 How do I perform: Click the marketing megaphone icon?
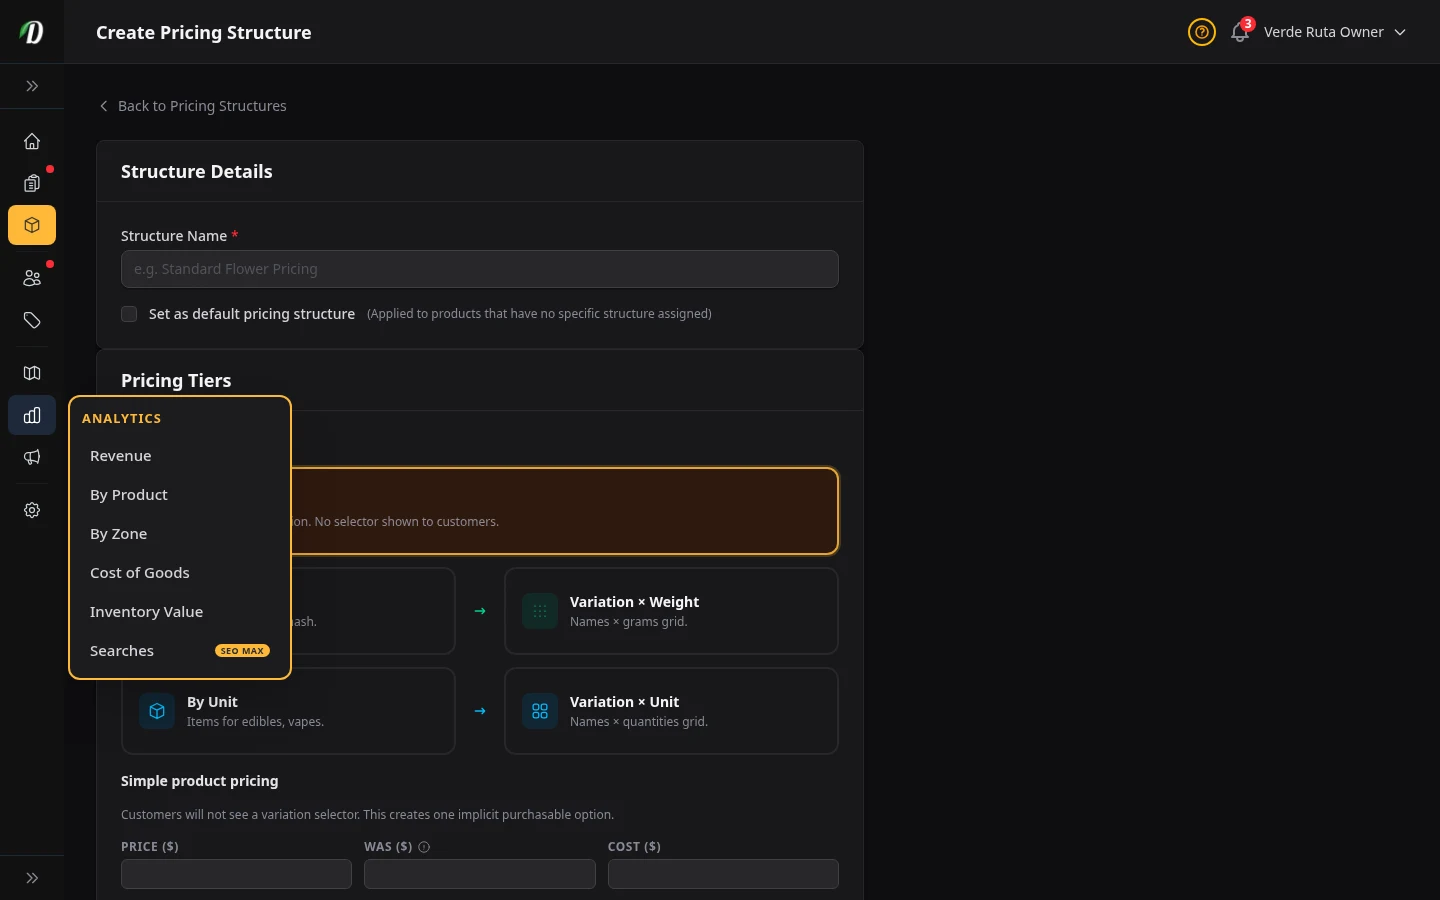click(32, 457)
